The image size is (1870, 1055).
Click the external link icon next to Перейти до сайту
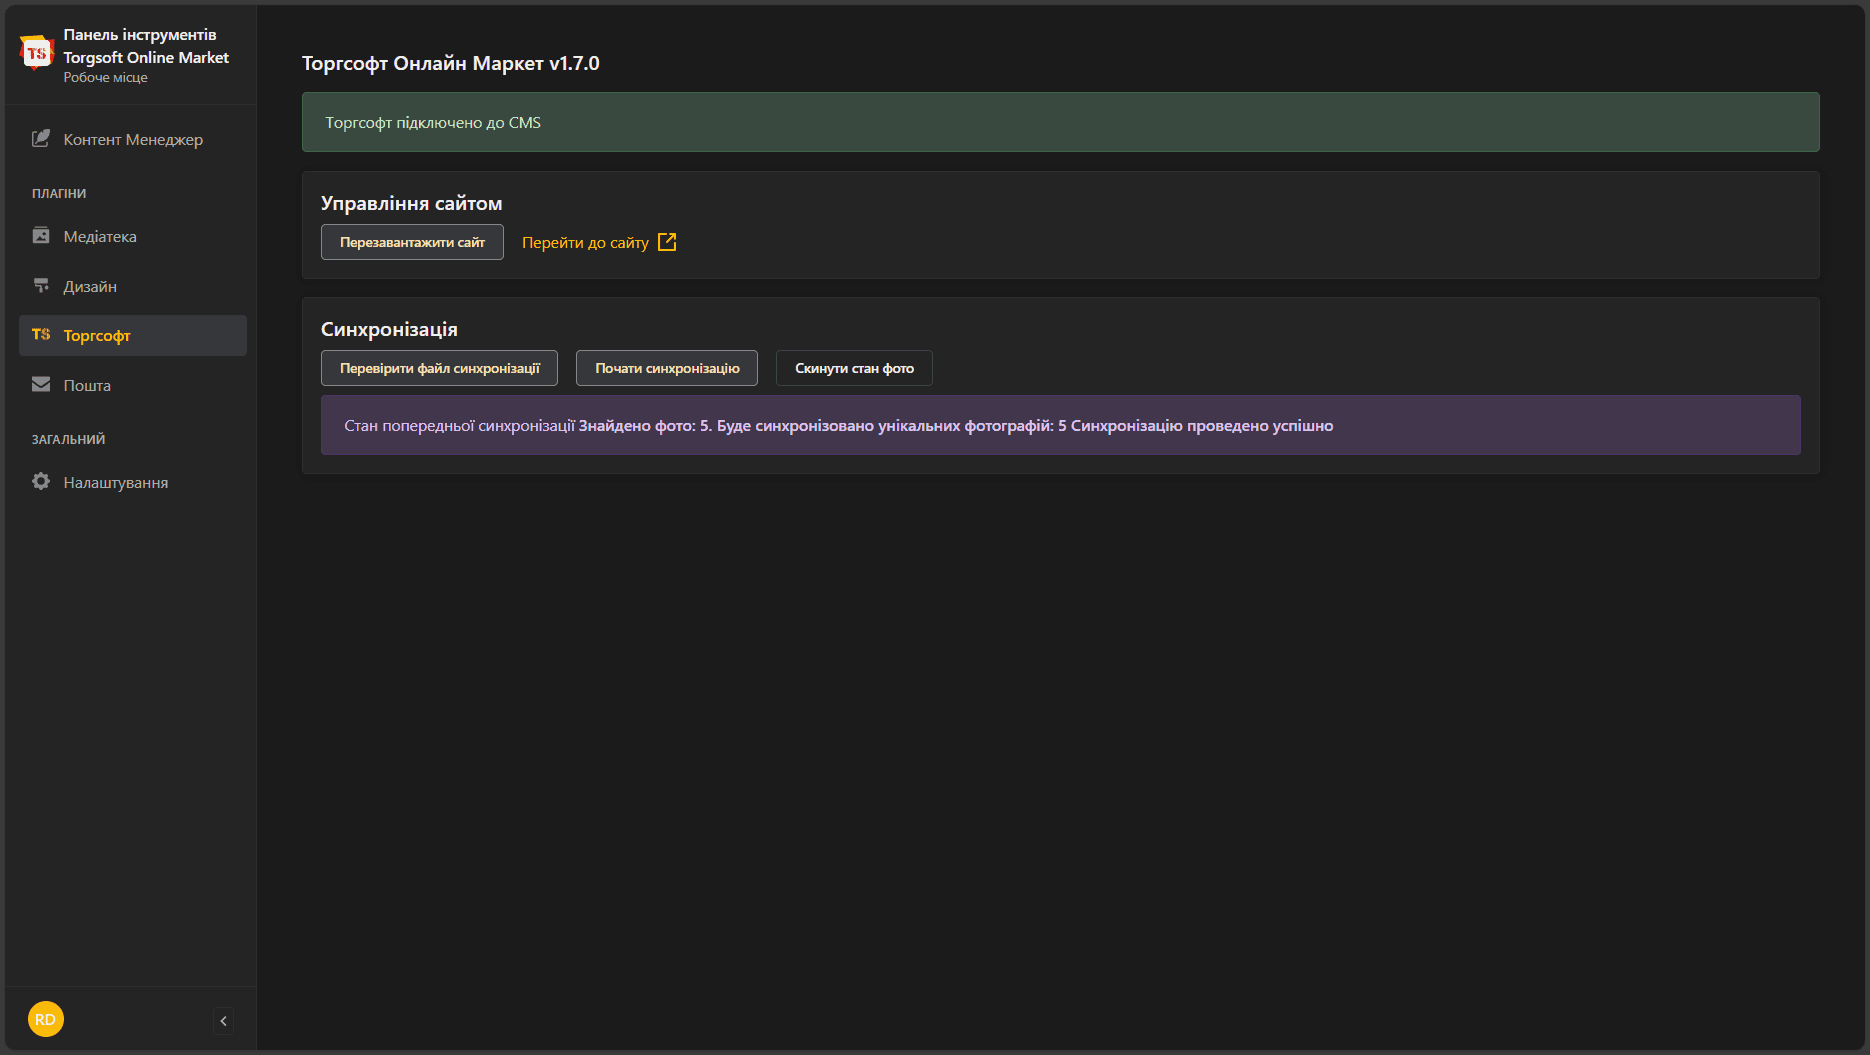pyautogui.click(x=667, y=242)
